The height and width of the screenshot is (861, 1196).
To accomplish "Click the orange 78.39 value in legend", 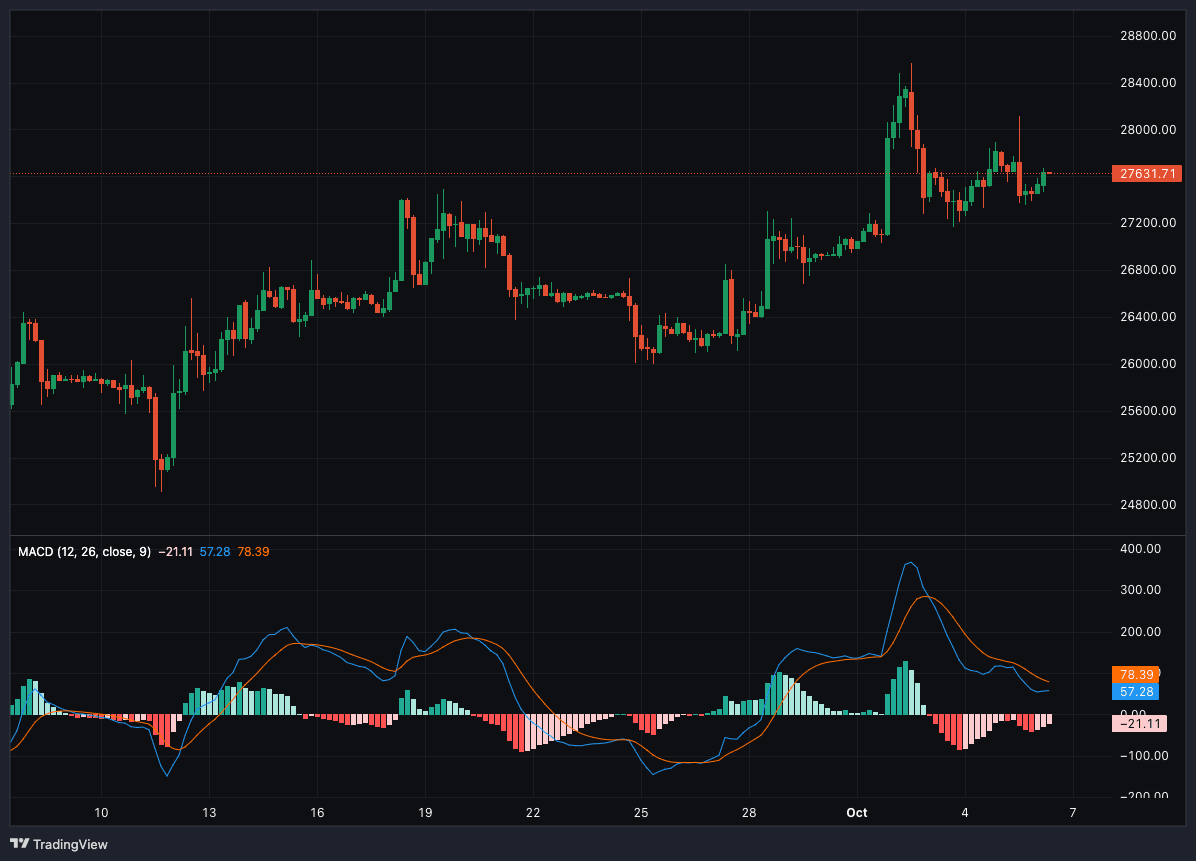I will pos(253,551).
